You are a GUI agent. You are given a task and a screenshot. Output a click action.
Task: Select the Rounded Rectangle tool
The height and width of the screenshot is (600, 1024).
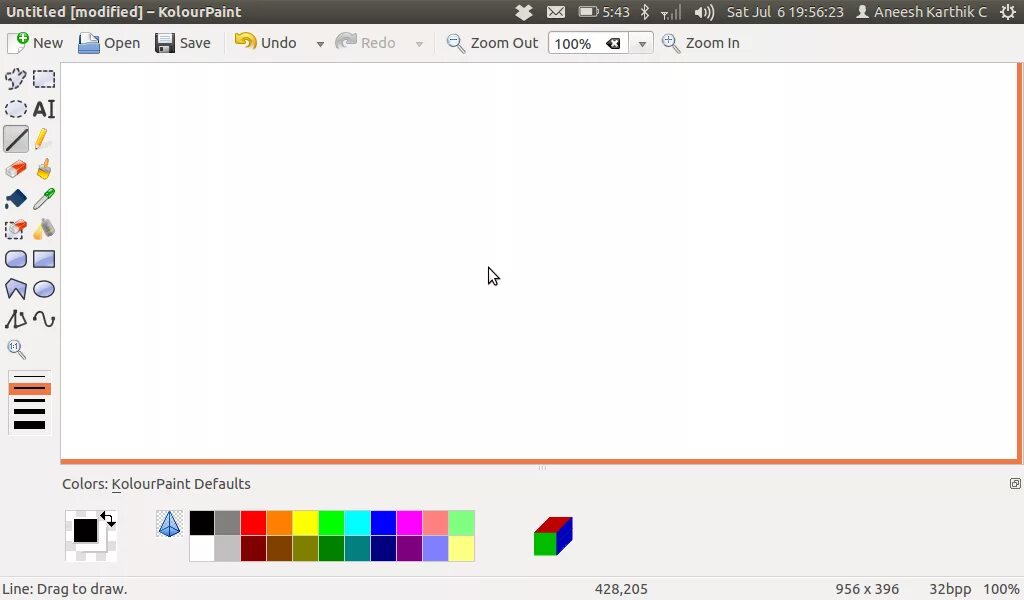tap(16, 259)
